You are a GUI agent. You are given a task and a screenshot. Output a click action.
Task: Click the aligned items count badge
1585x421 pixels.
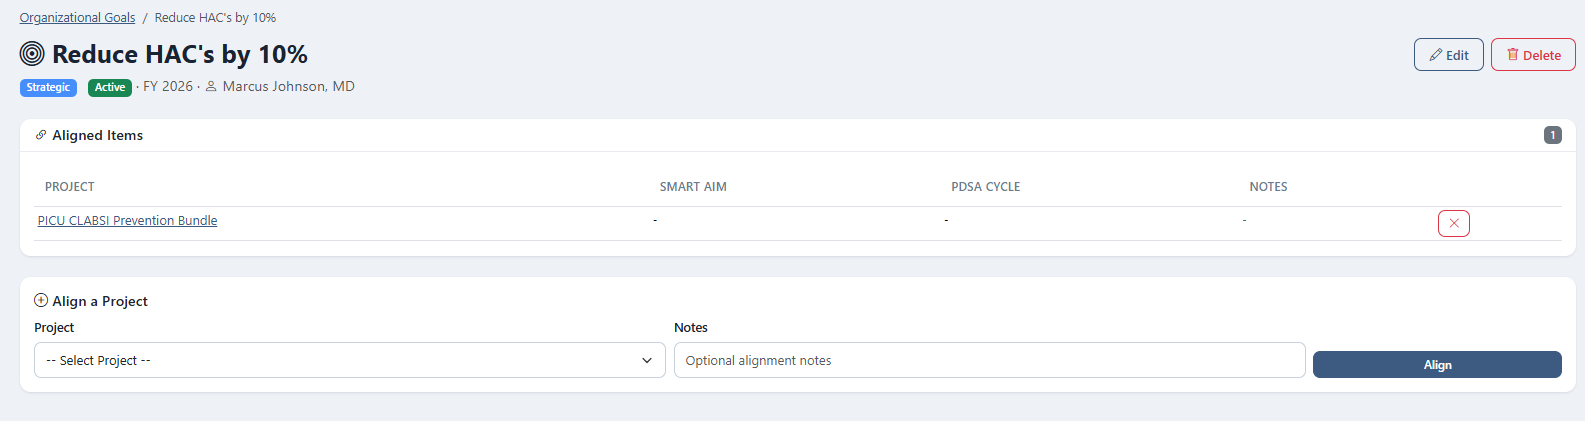(x=1552, y=135)
